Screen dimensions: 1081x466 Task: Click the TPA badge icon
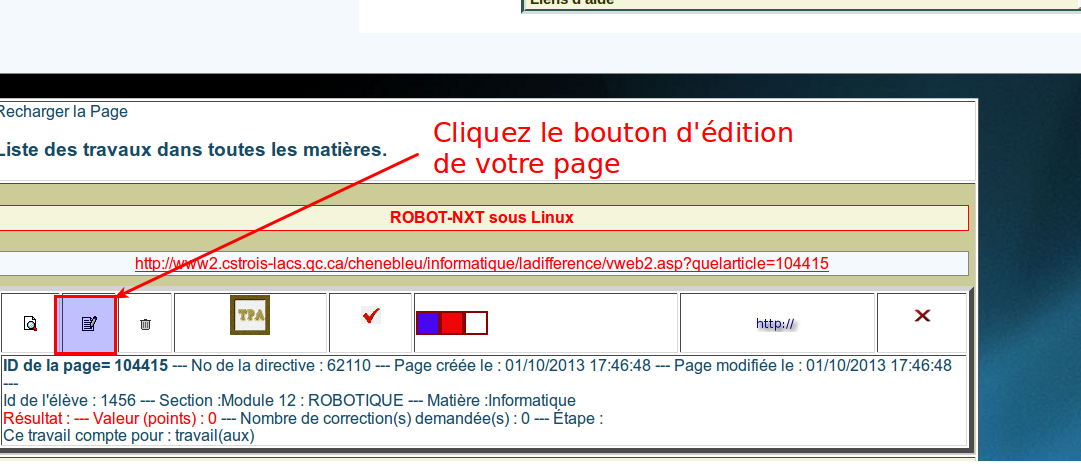point(250,315)
